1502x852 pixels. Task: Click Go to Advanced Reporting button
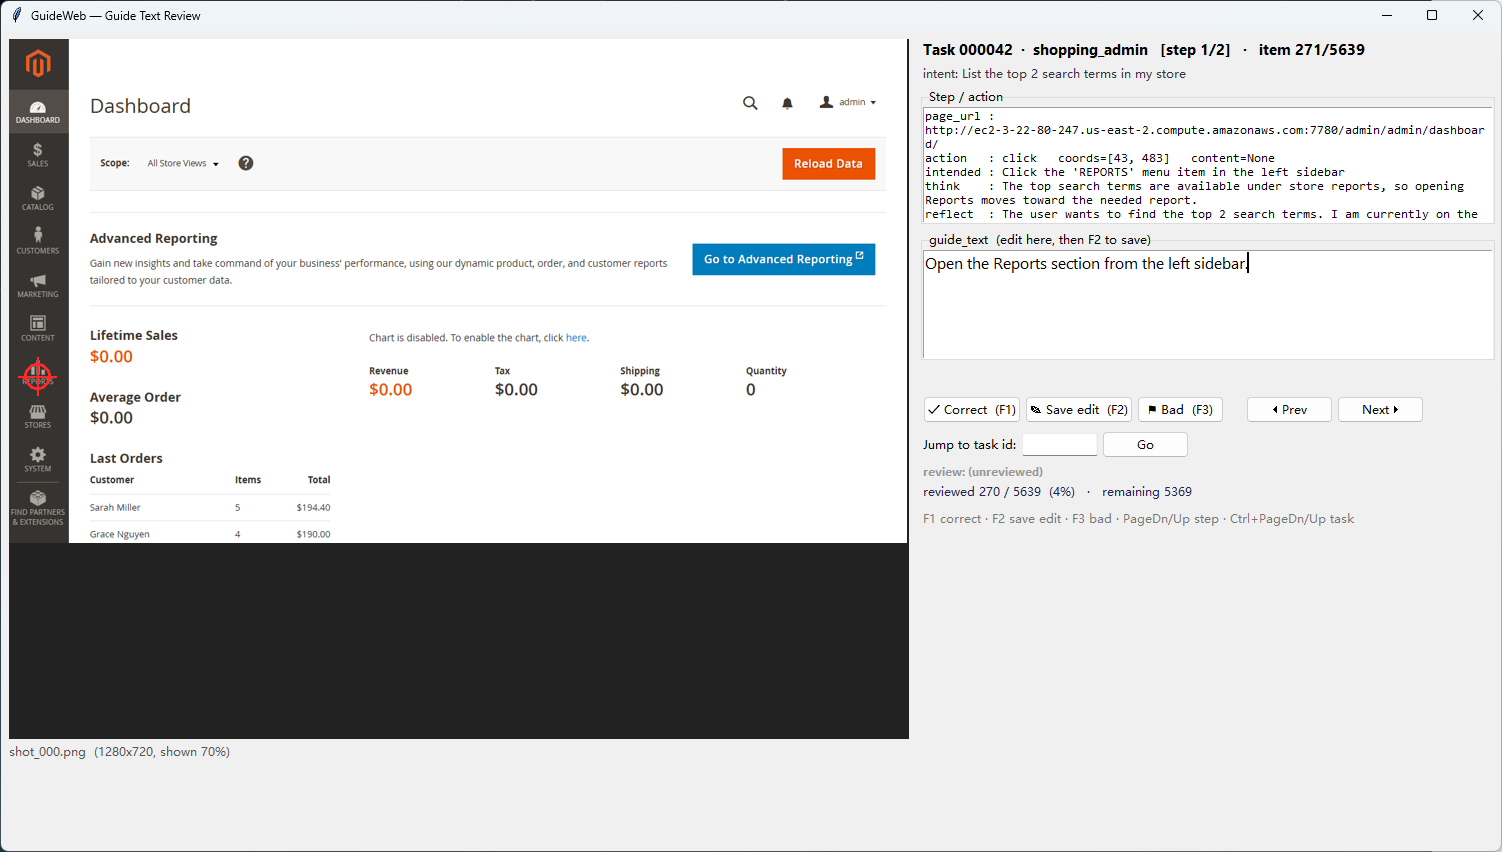pyautogui.click(x=784, y=259)
